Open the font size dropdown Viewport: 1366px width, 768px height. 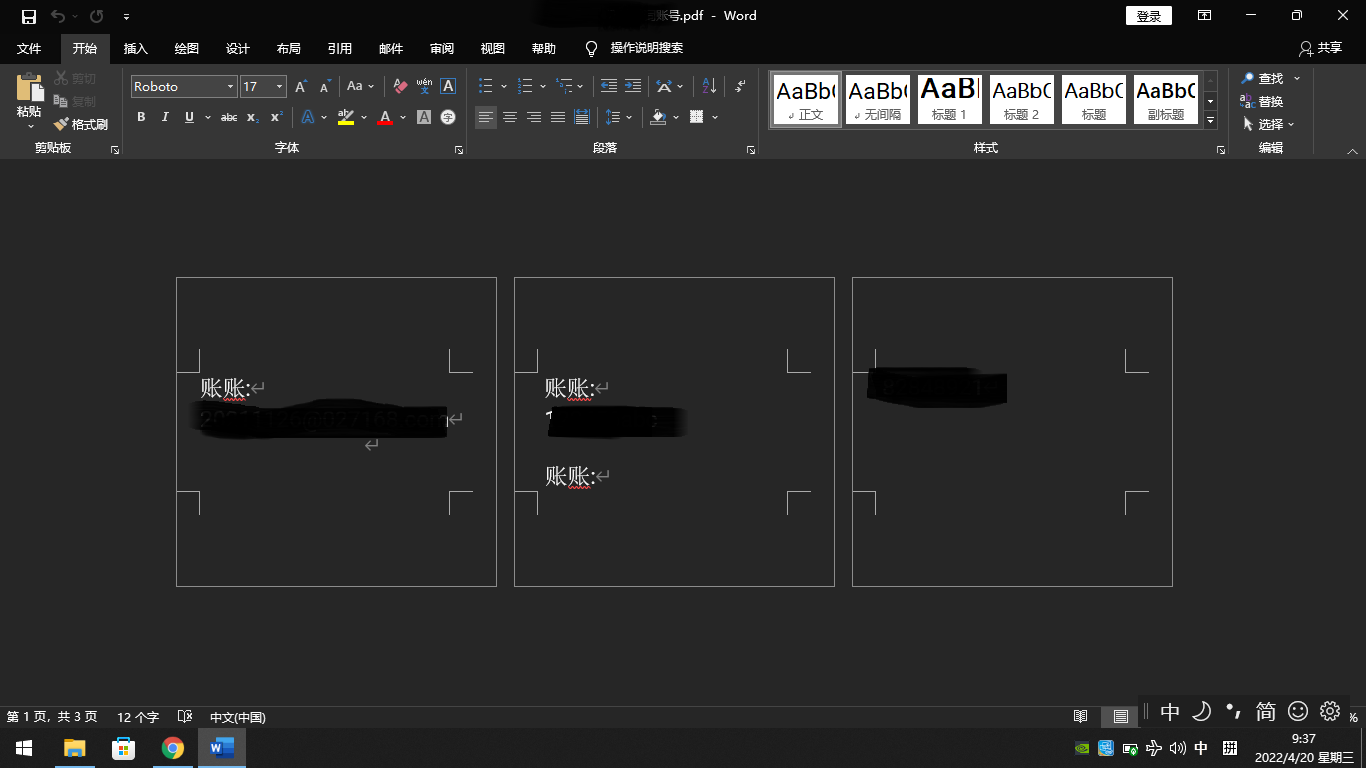[279, 87]
